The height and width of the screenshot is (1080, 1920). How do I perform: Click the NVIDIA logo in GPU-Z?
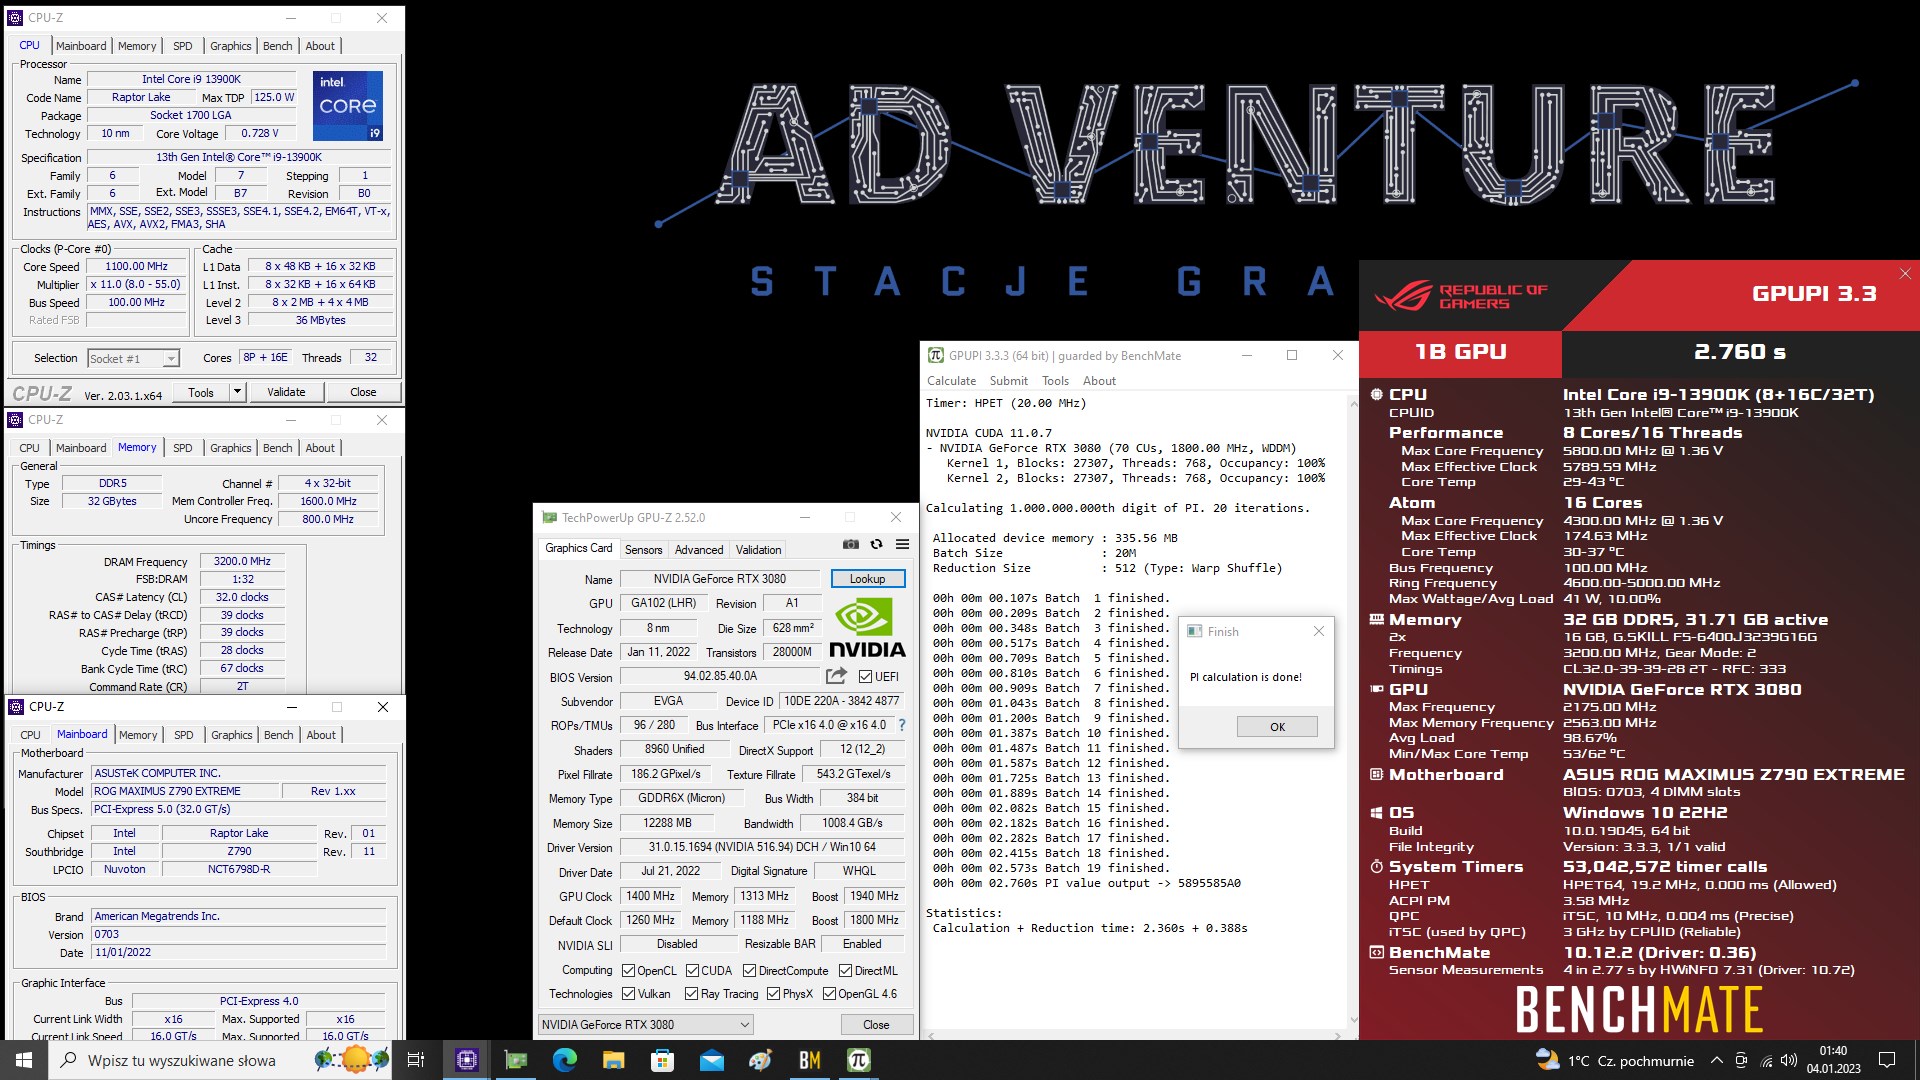(866, 628)
